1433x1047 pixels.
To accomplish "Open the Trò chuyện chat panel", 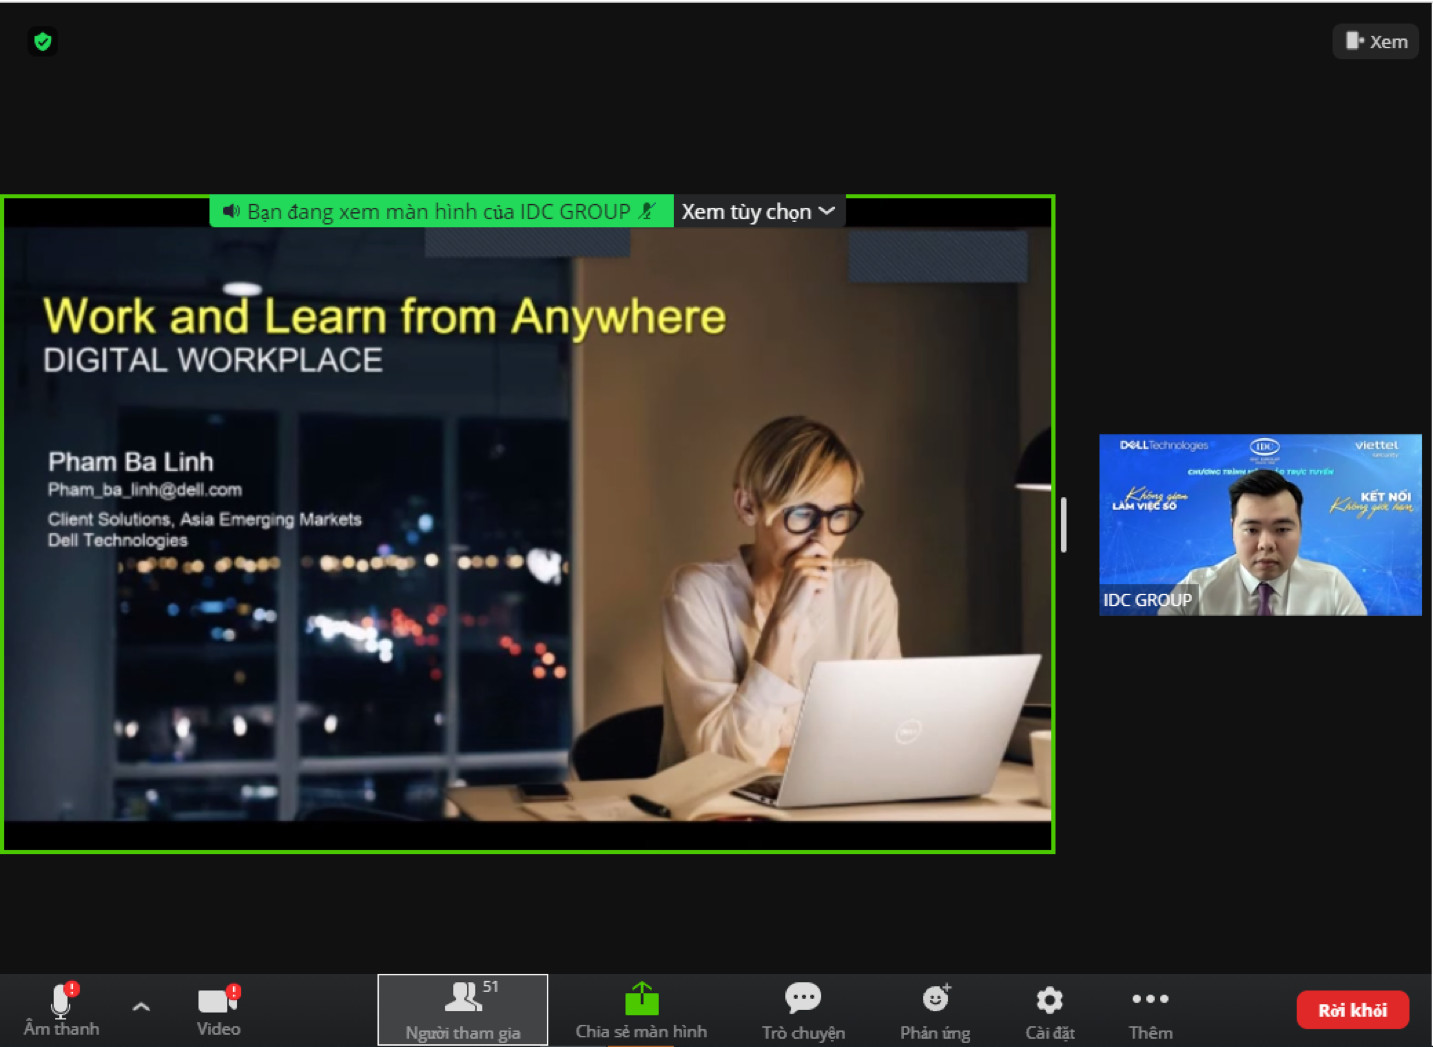I will pyautogui.click(x=803, y=1010).
